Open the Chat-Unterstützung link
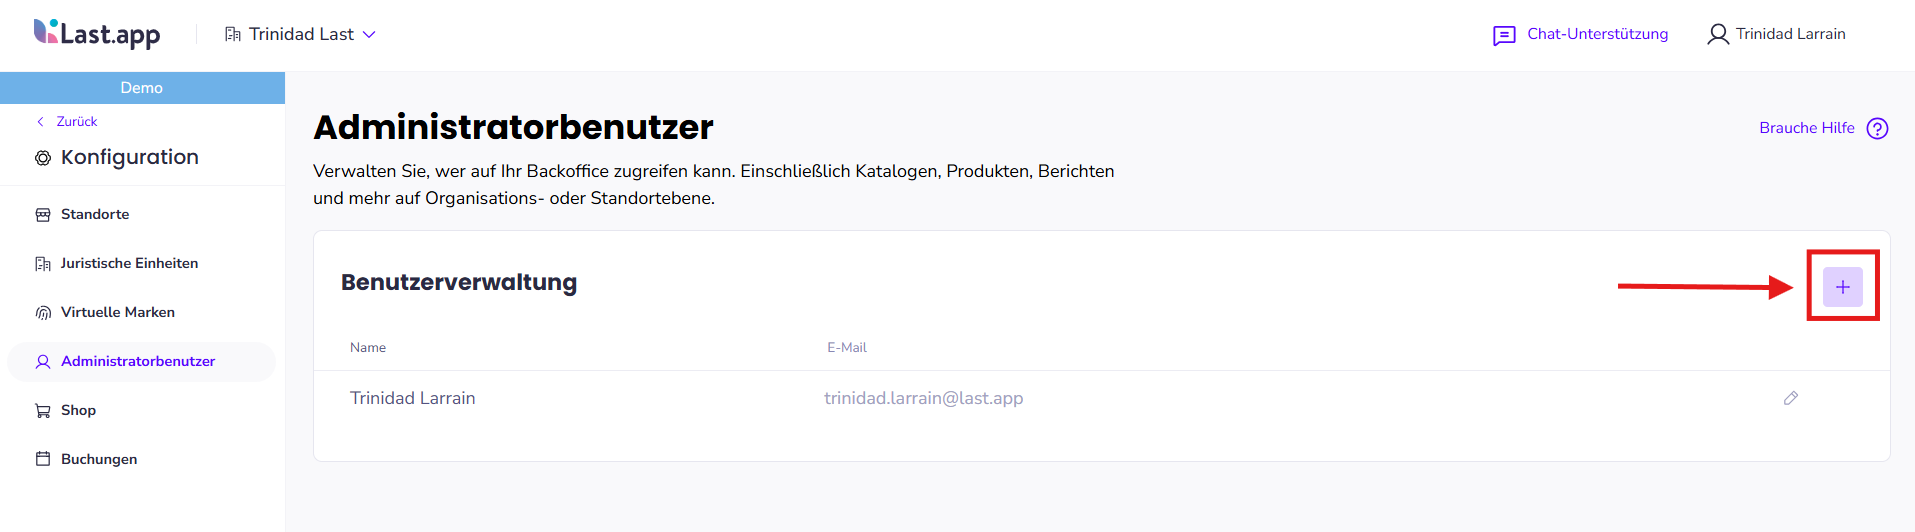This screenshot has width=1915, height=532. 1597,34
